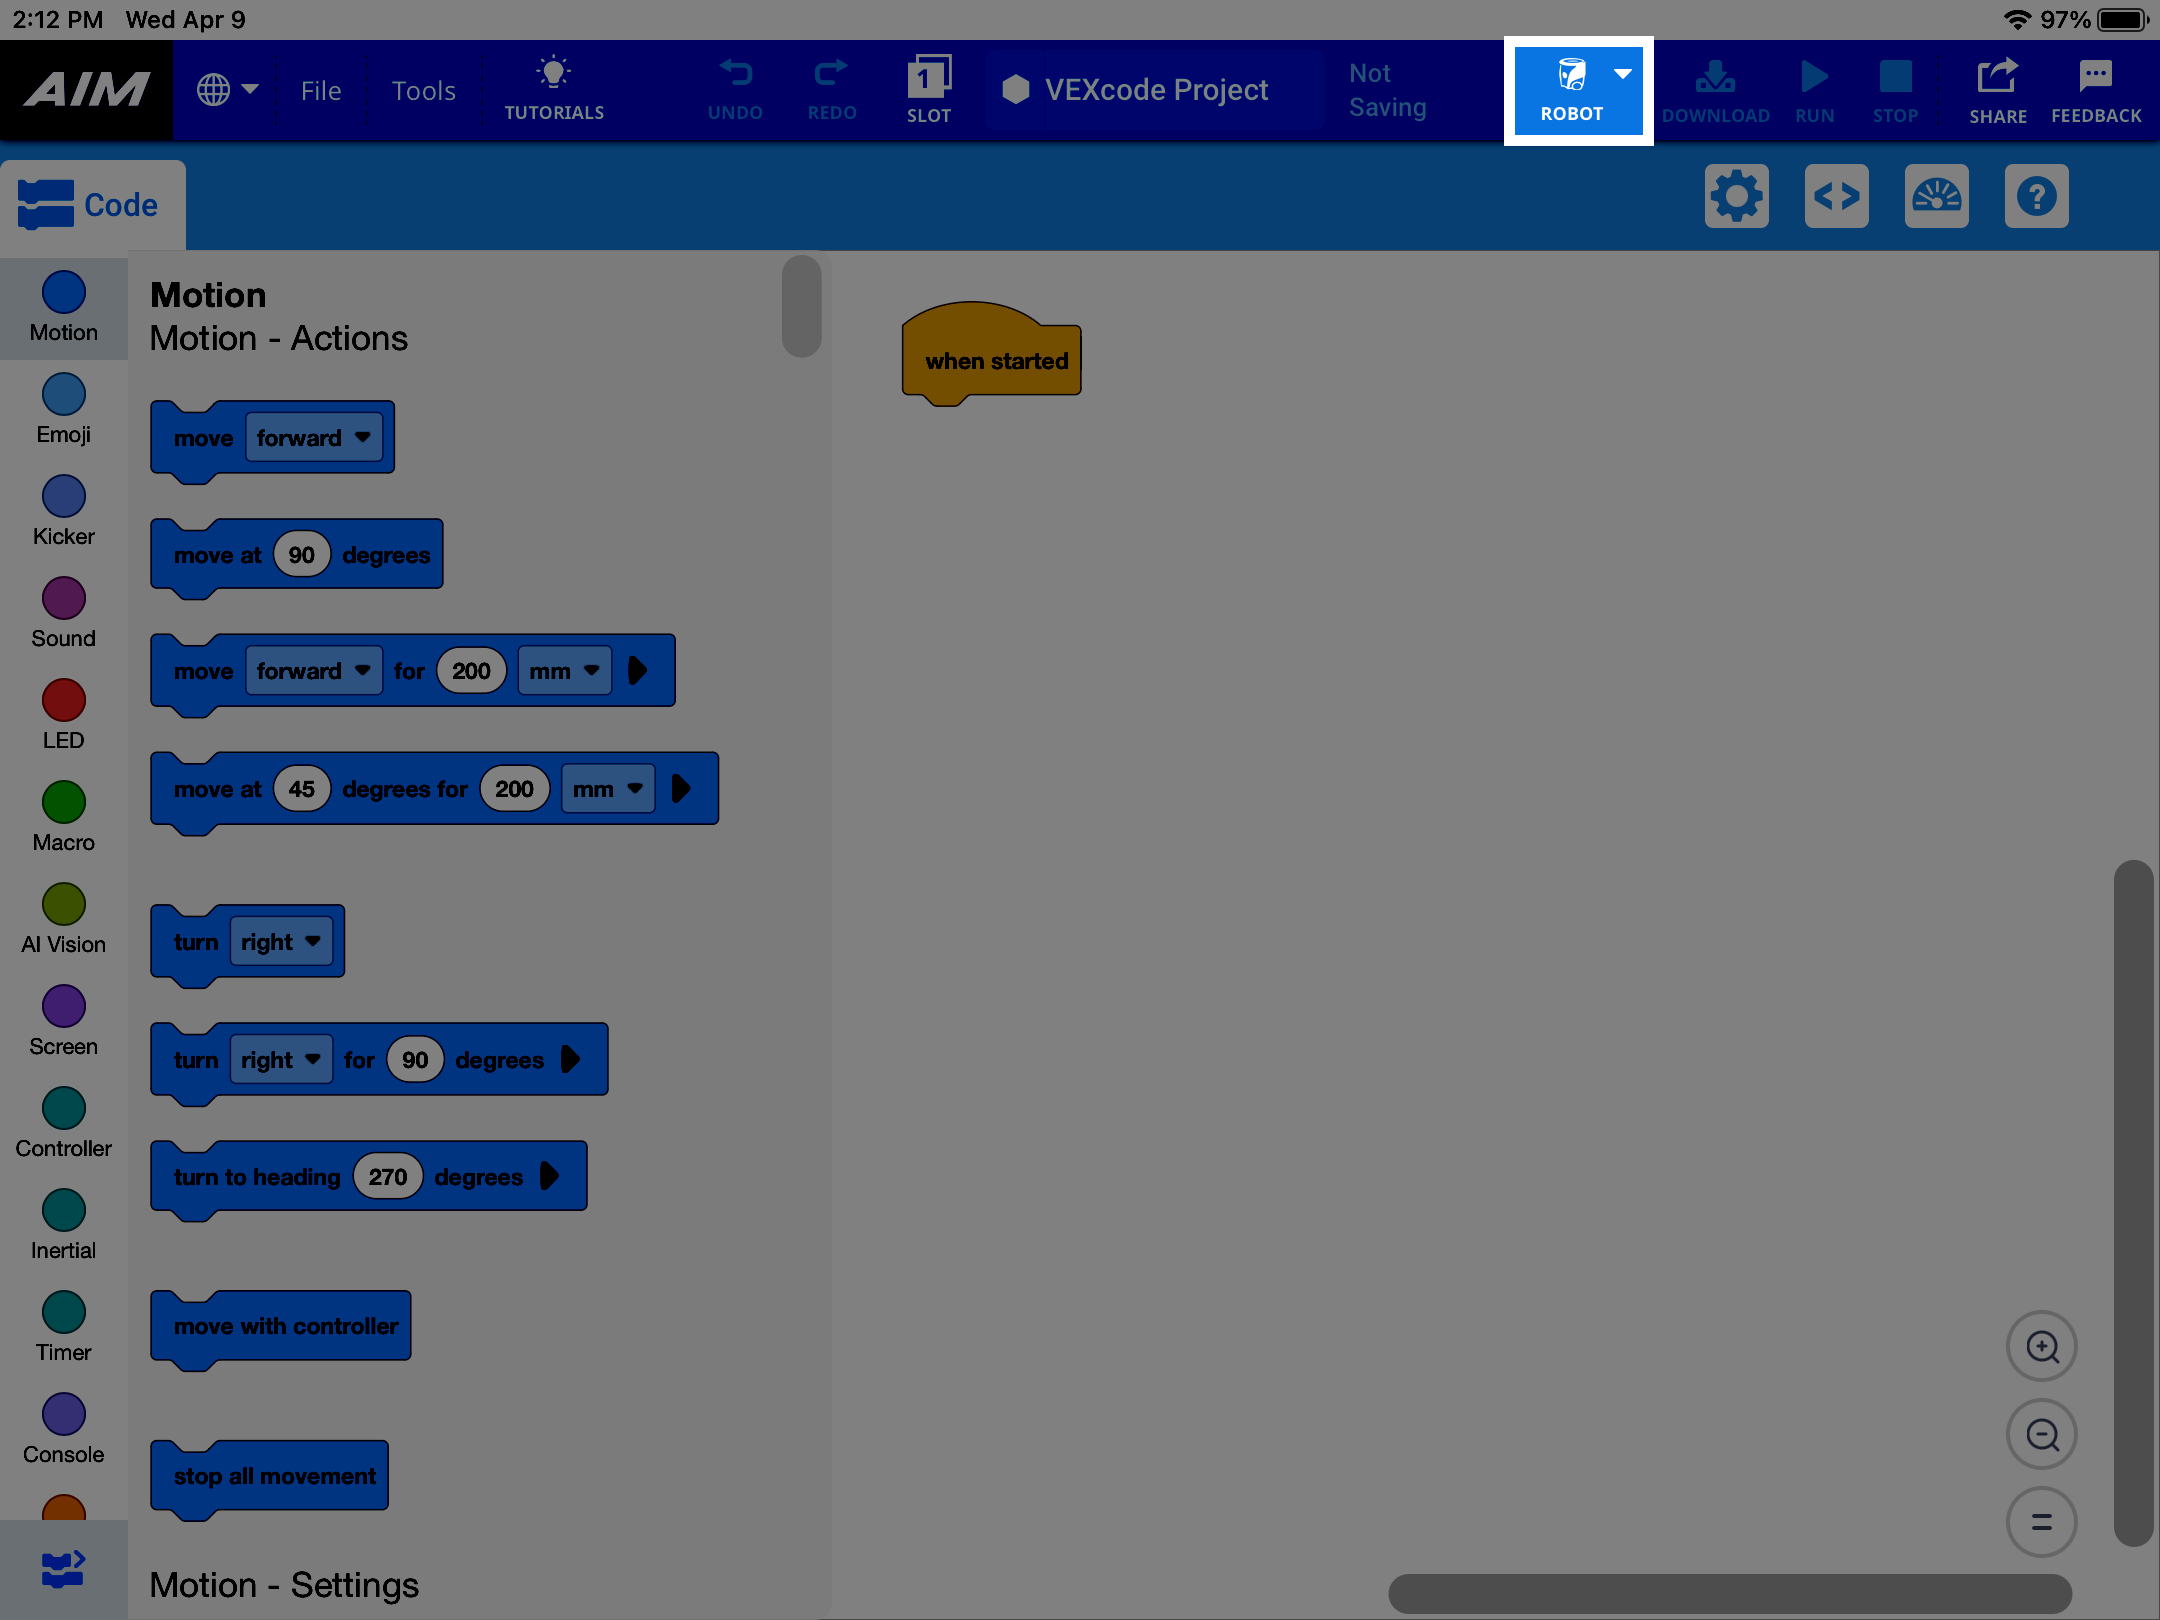The image size is (2160, 1620).
Task: Toggle the robot dashboard monitor
Action: click(x=1936, y=196)
